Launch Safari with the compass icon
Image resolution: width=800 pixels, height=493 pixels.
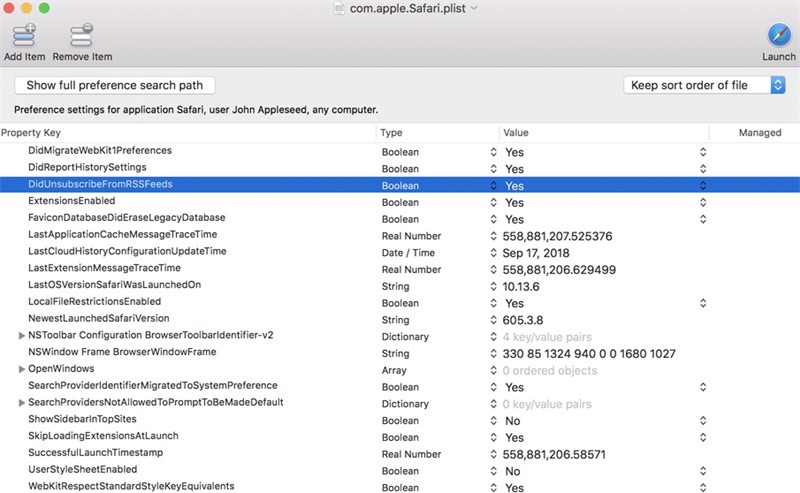coord(779,35)
